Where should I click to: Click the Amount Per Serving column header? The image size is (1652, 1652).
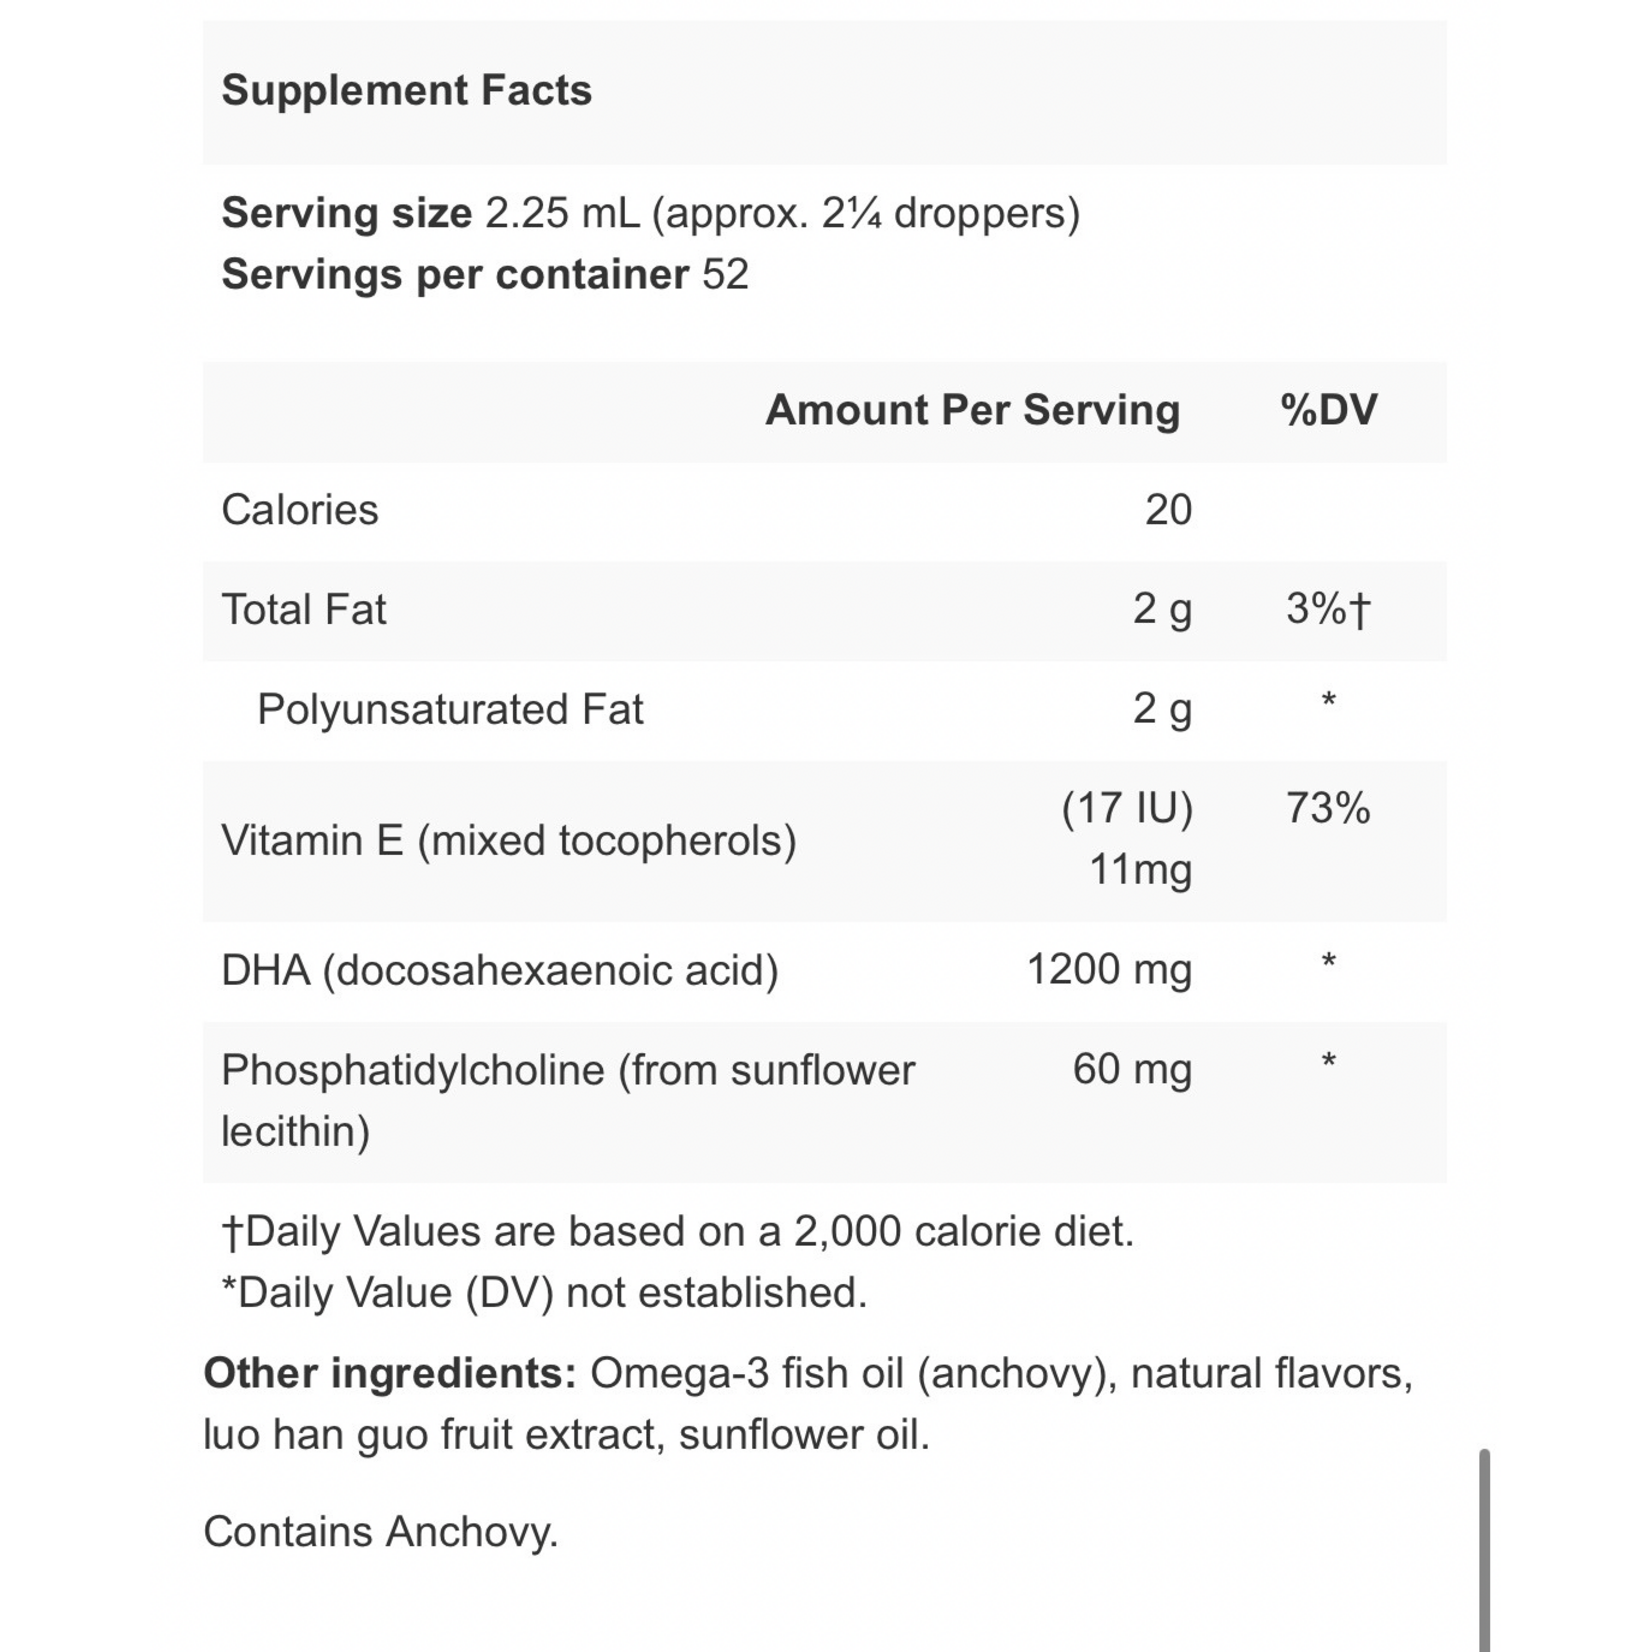[972, 410]
